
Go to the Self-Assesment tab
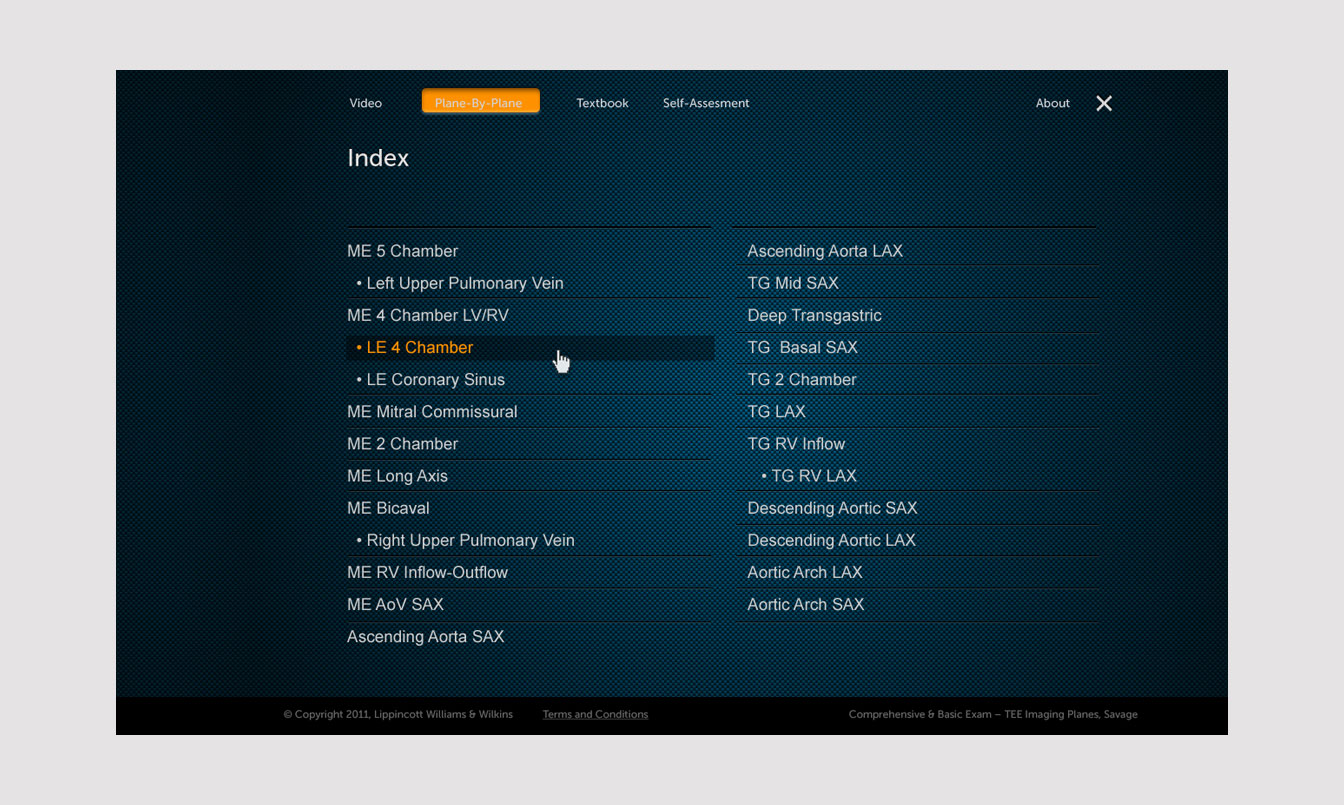pos(705,103)
